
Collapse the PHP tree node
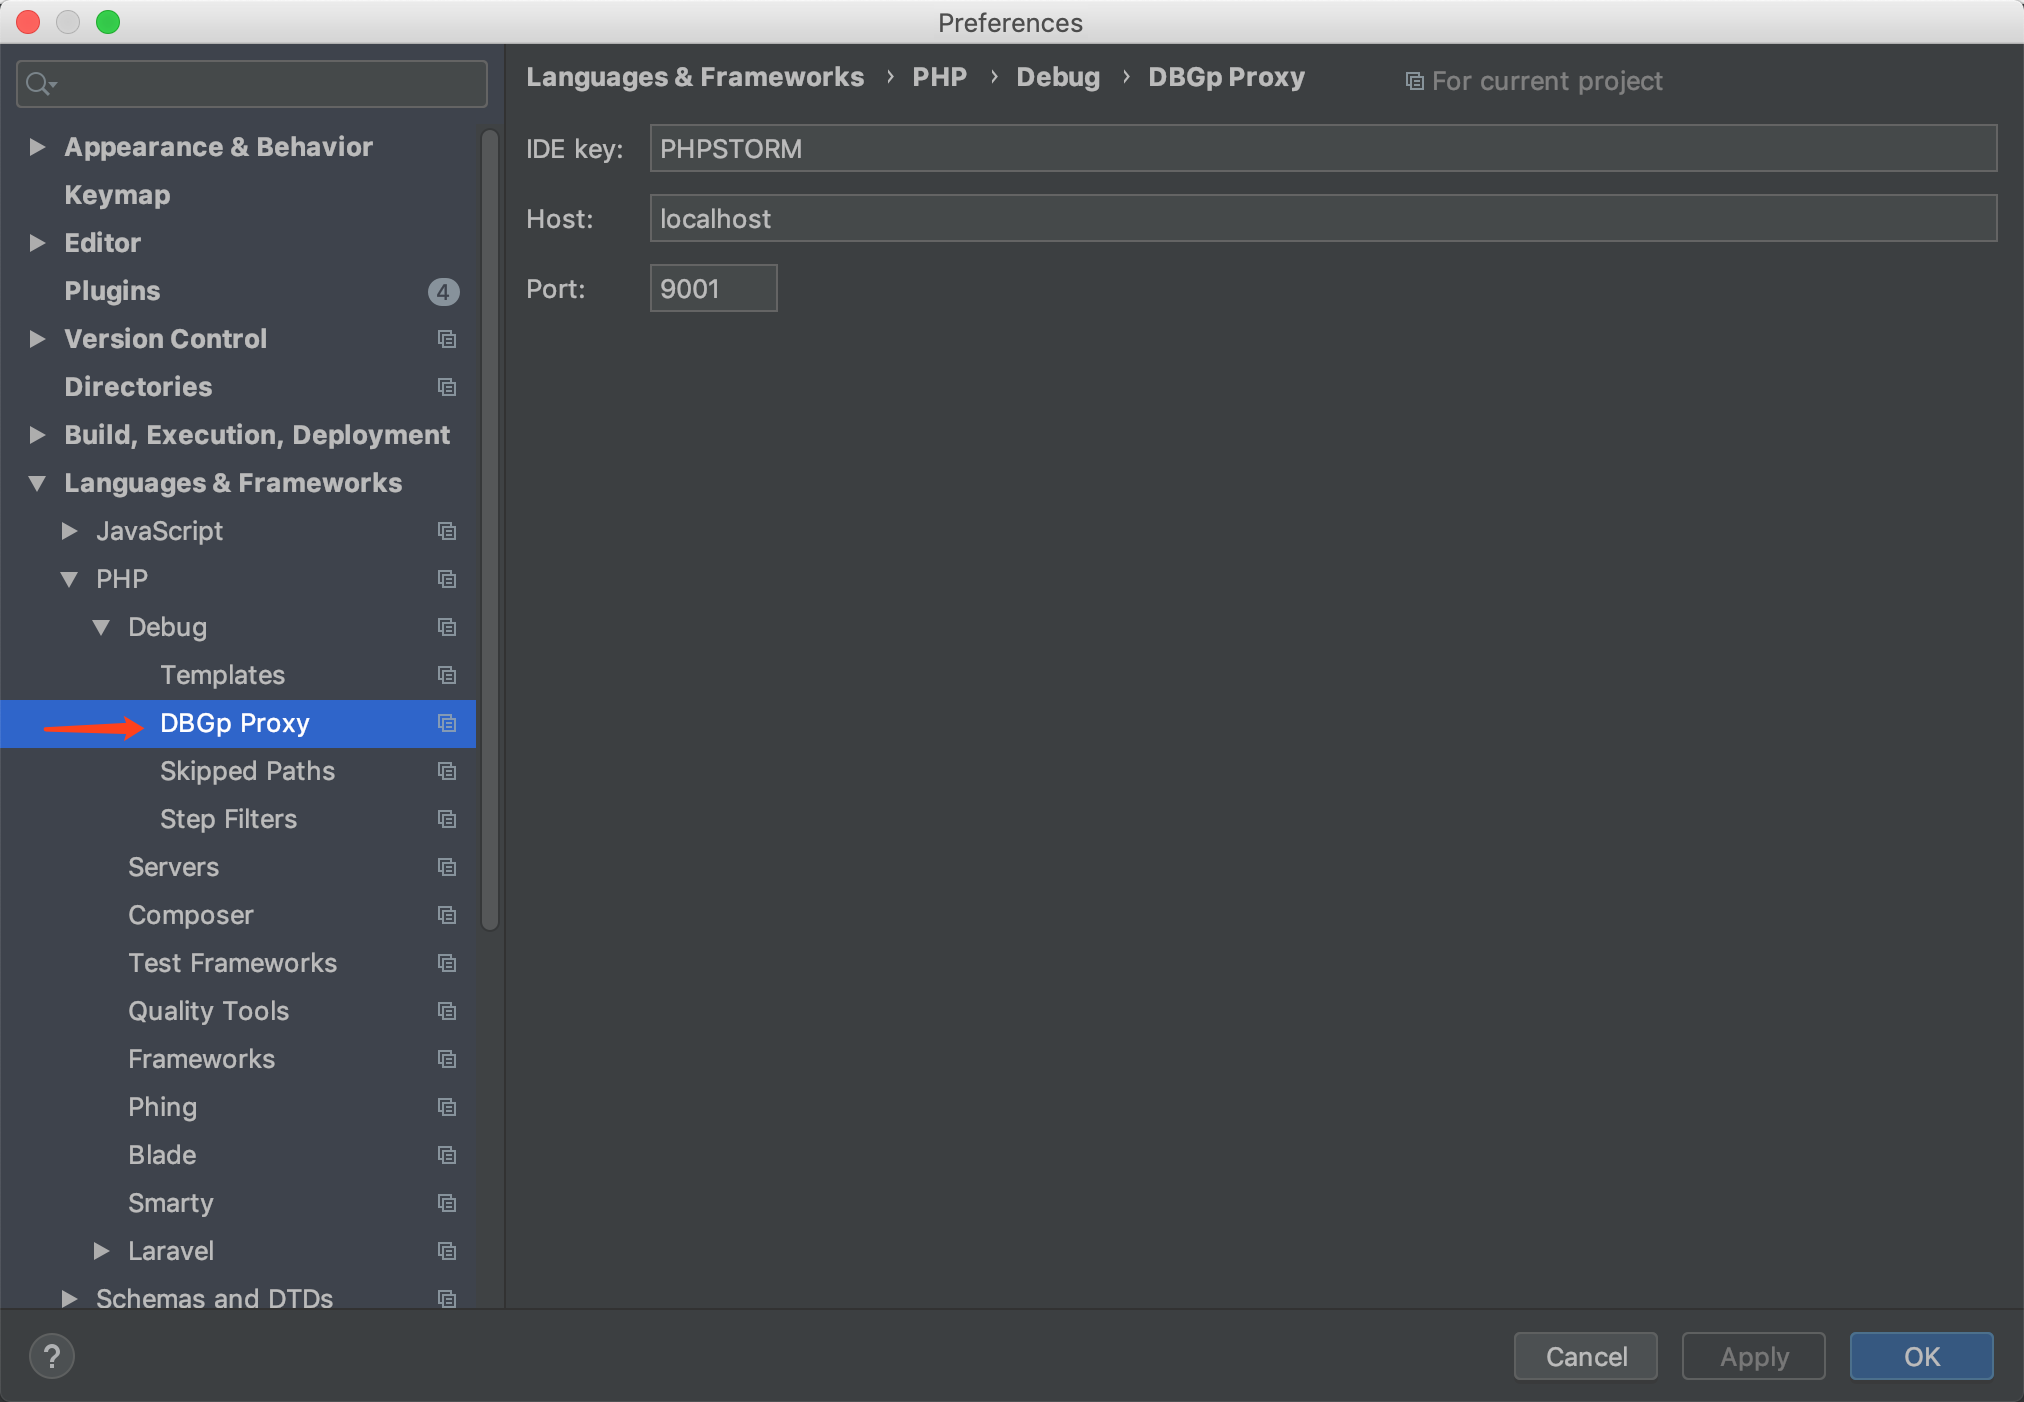point(69,579)
